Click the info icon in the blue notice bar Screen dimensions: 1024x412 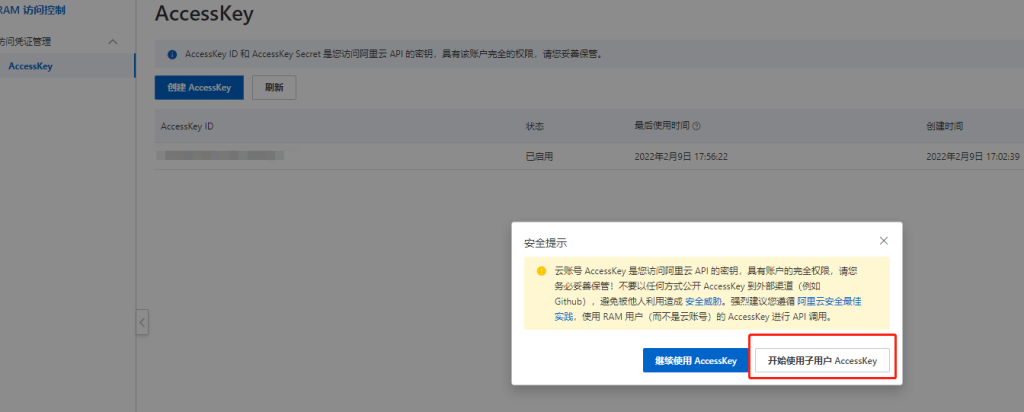click(172, 55)
